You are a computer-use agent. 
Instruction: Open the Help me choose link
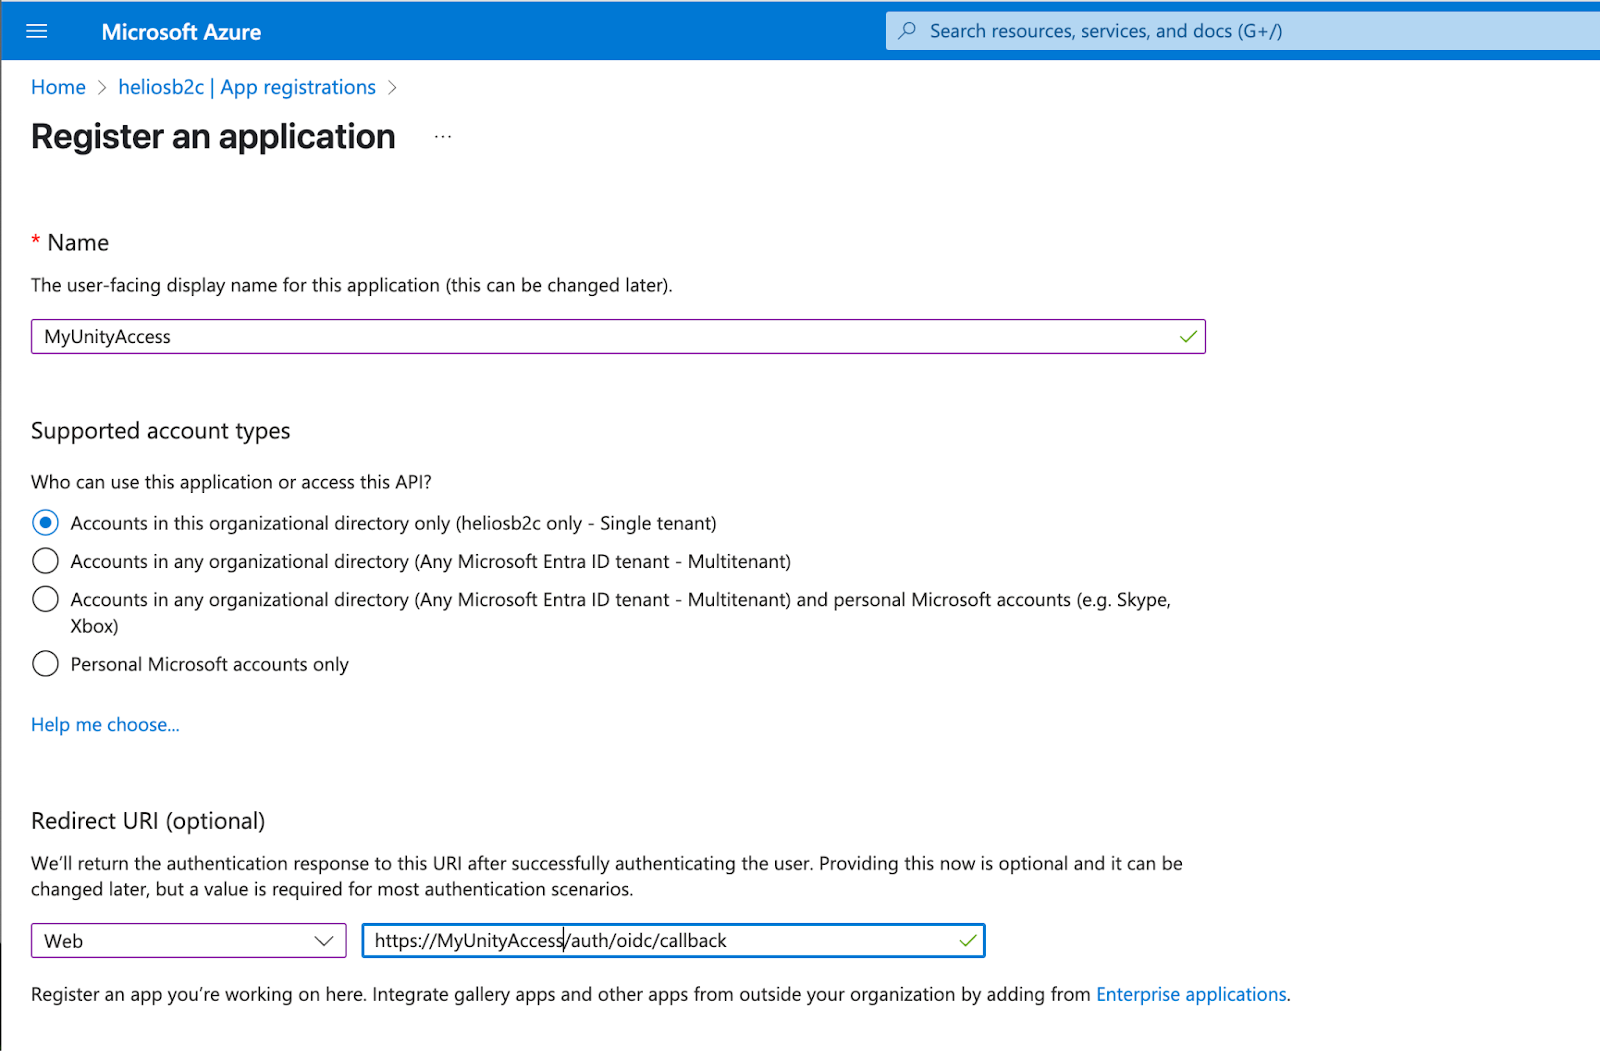click(104, 724)
